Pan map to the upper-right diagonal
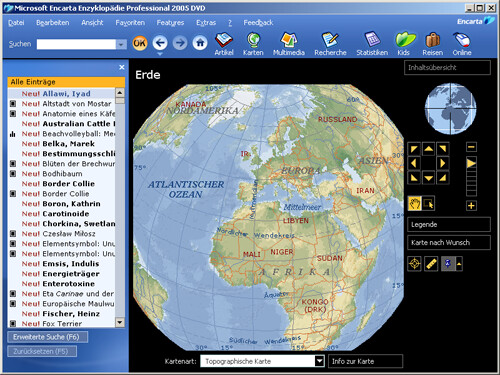Image resolution: width=500 pixels, height=375 pixels. click(x=443, y=149)
